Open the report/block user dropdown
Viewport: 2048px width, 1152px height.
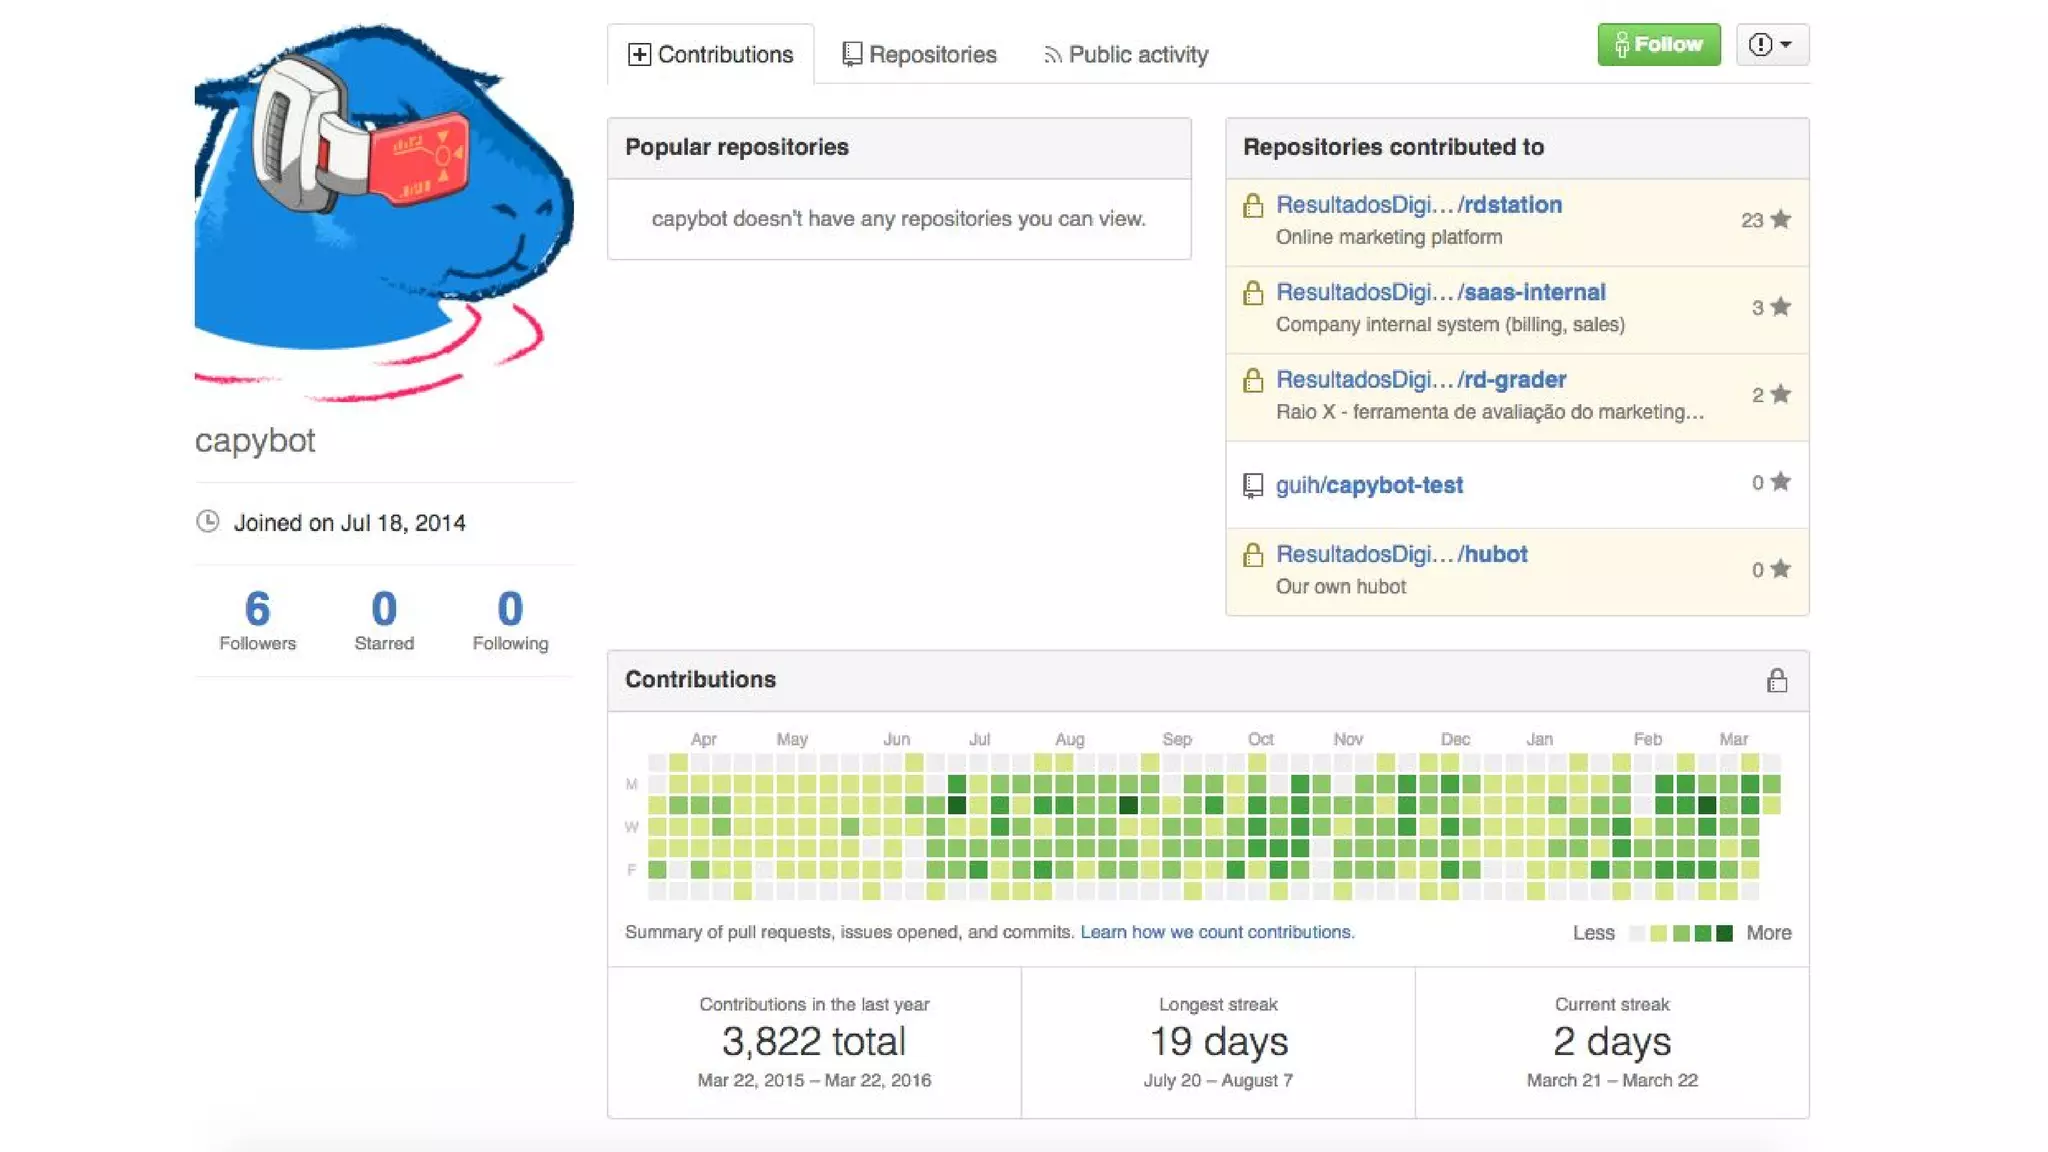(1771, 45)
